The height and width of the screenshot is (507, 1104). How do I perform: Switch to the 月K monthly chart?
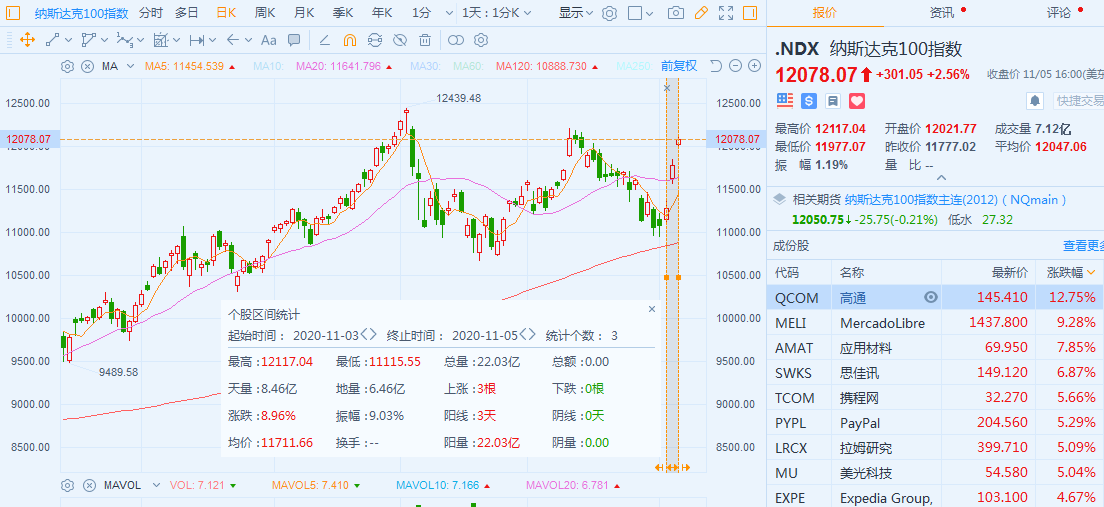pos(304,13)
